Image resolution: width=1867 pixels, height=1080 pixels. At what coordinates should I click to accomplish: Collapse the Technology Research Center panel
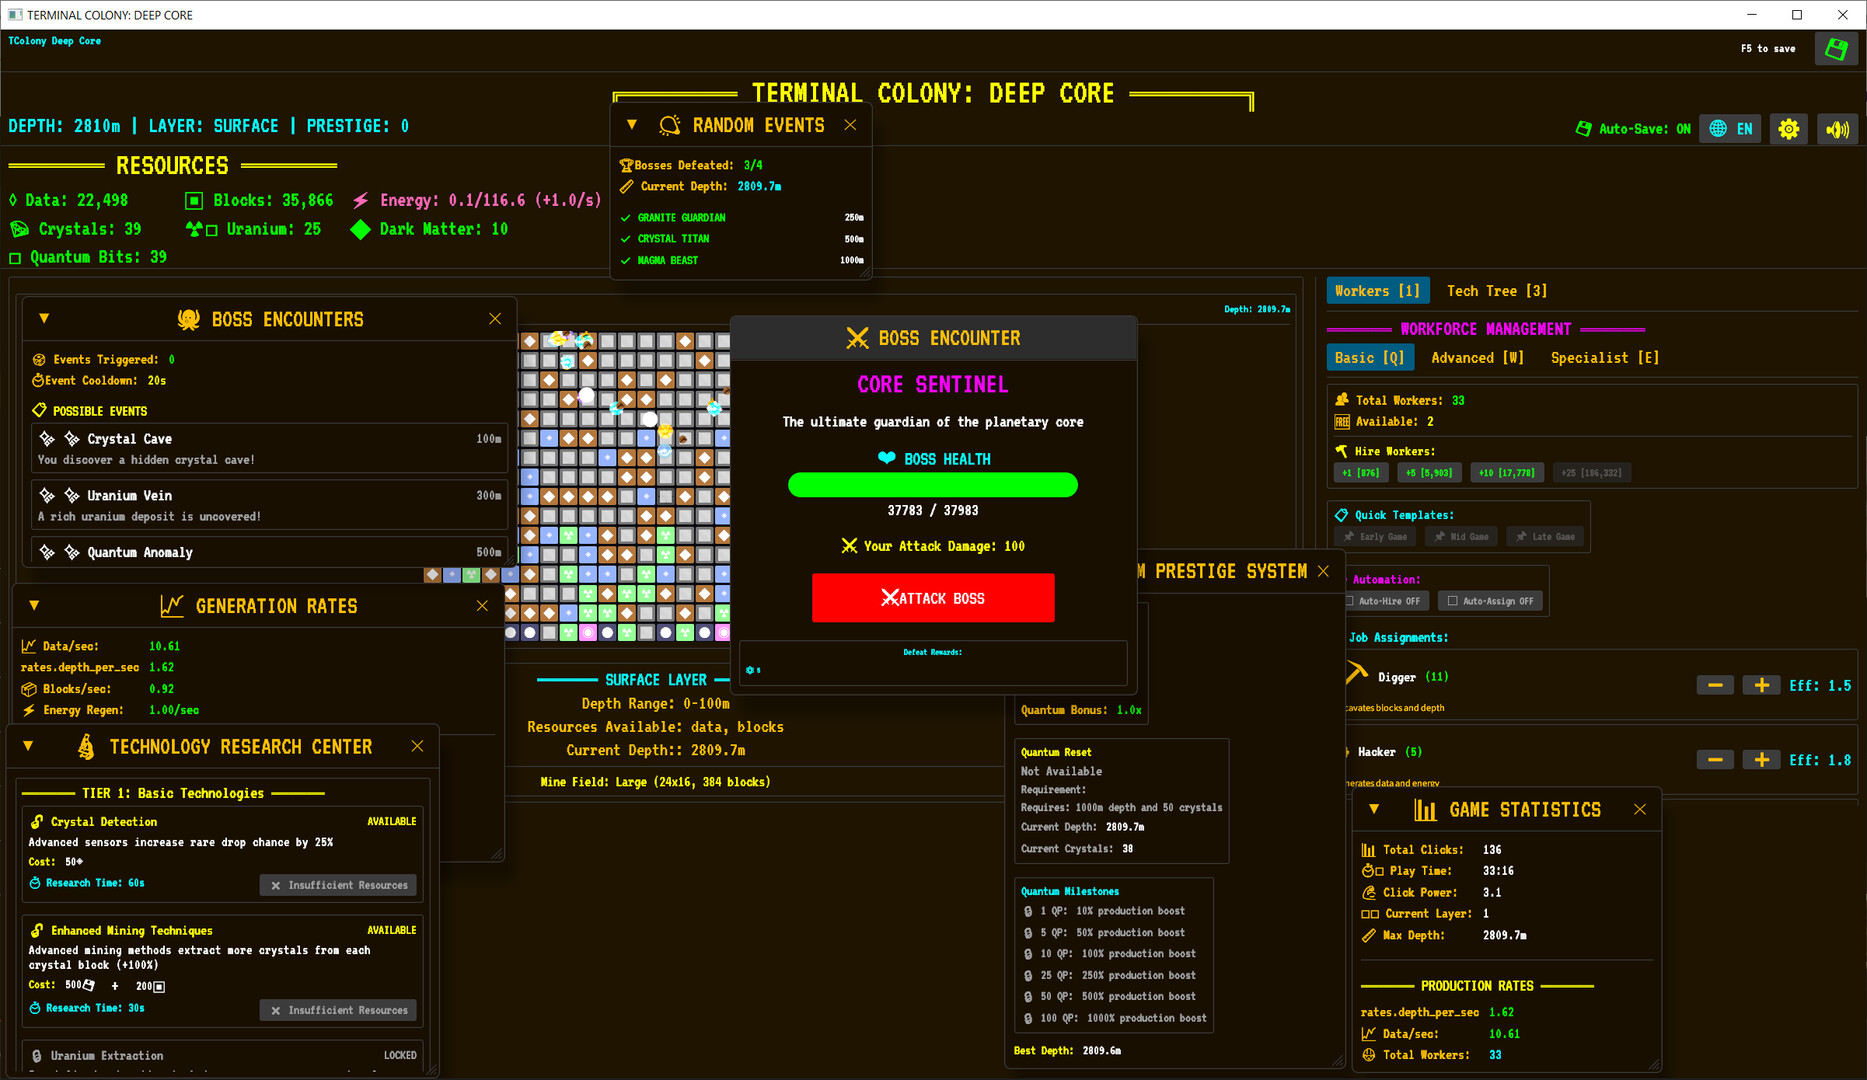(27, 745)
